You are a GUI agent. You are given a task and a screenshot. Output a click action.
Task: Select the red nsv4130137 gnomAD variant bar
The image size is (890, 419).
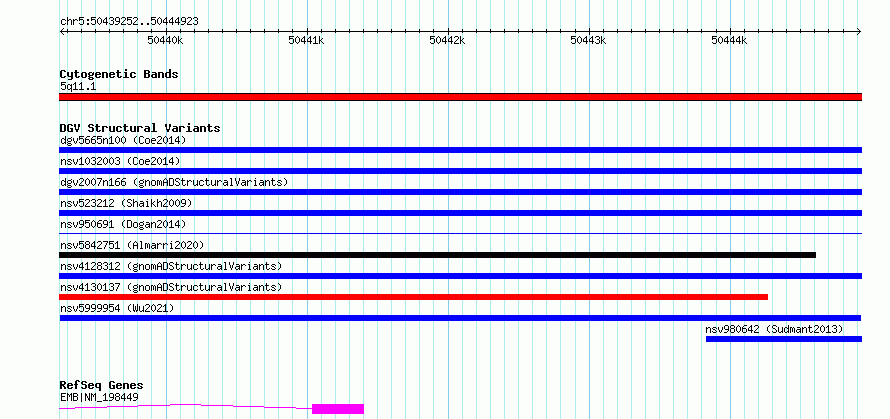[x=414, y=297]
